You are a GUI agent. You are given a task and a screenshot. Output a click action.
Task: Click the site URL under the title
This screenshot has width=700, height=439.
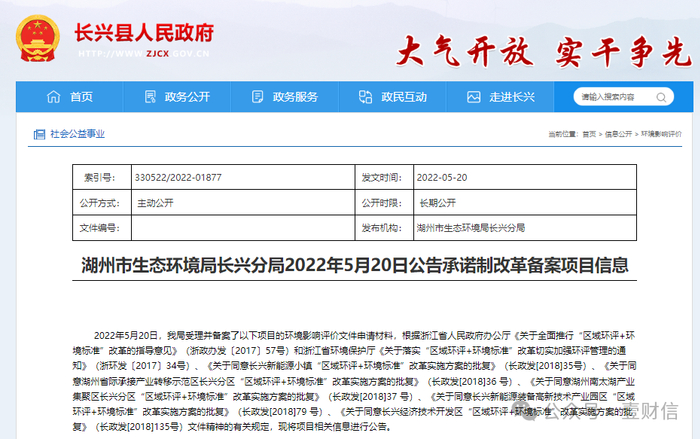click(x=144, y=54)
